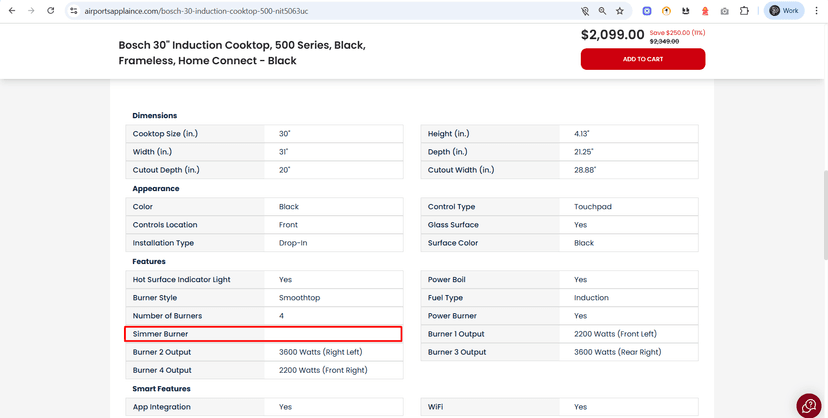Click the zoom magnifier icon in address bar
Image resolution: width=828 pixels, height=418 pixels.
(x=602, y=11)
